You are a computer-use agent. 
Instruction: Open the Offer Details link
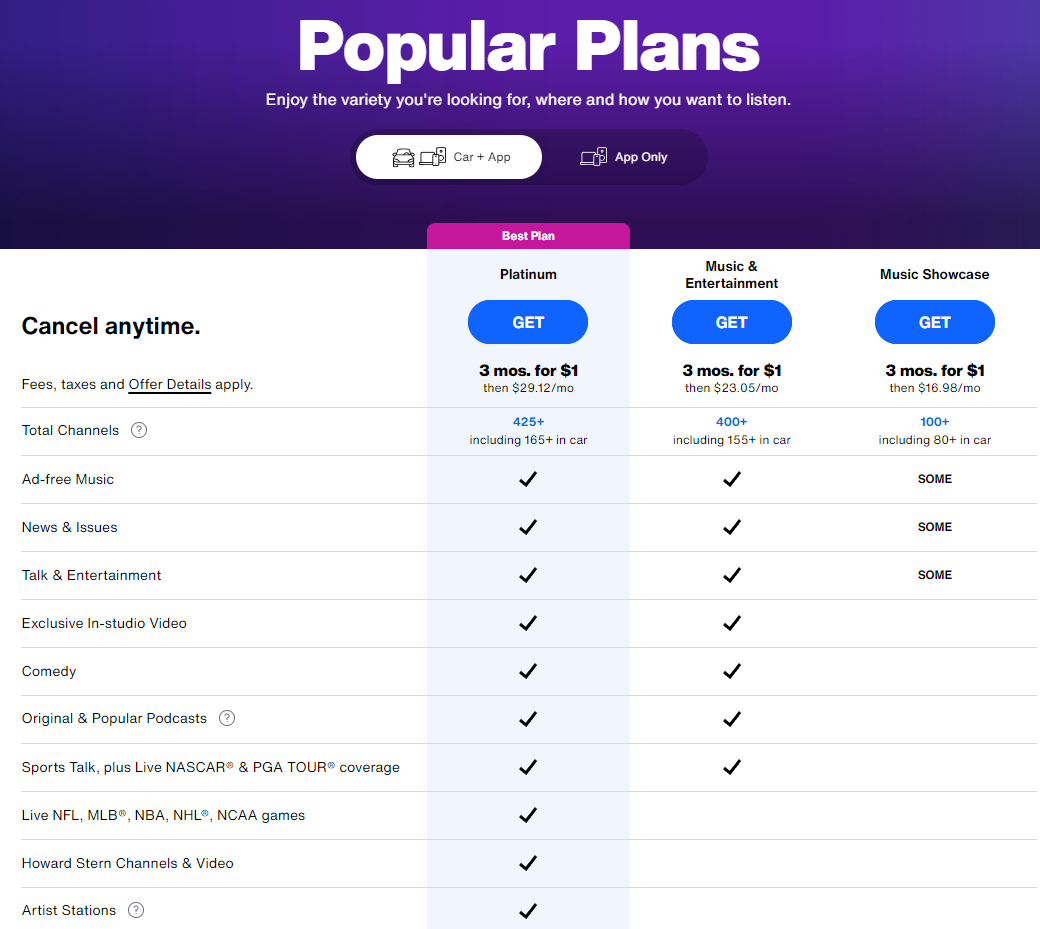[x=170, y=384]
